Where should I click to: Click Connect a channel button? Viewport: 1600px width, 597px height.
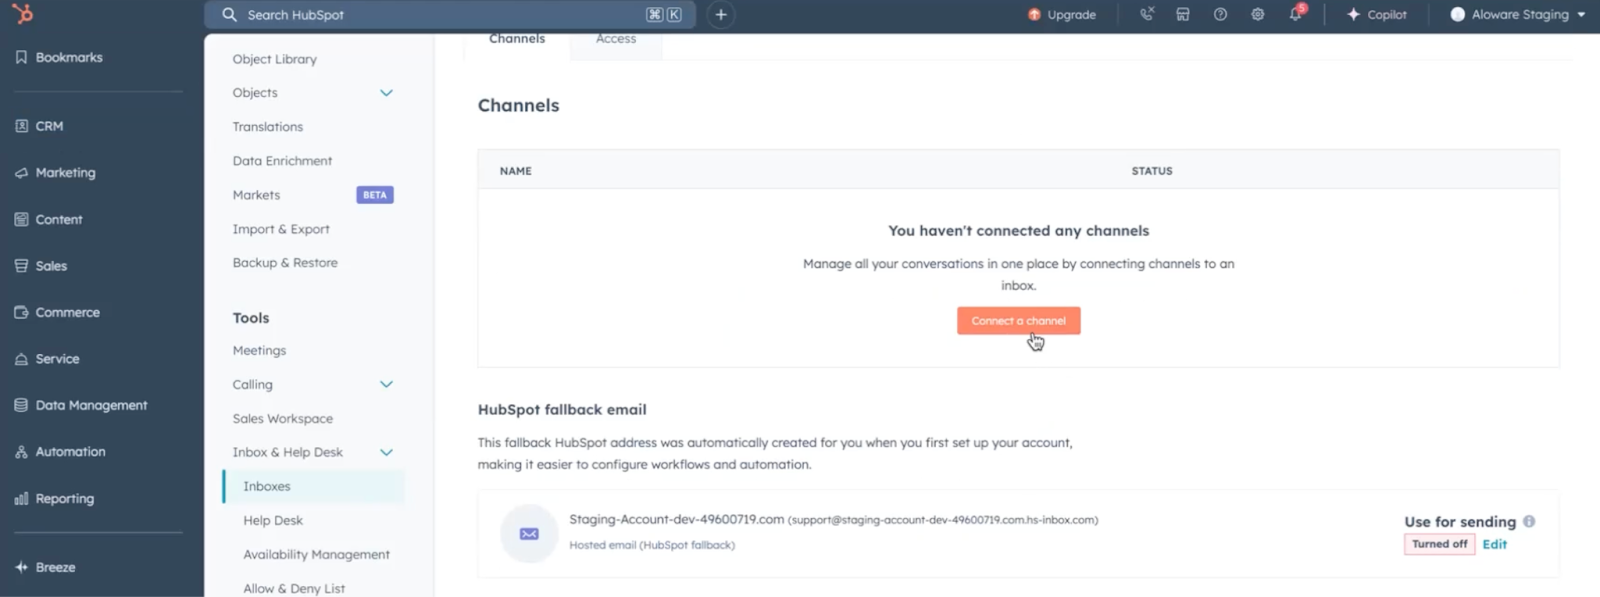tap(1019, 321)
